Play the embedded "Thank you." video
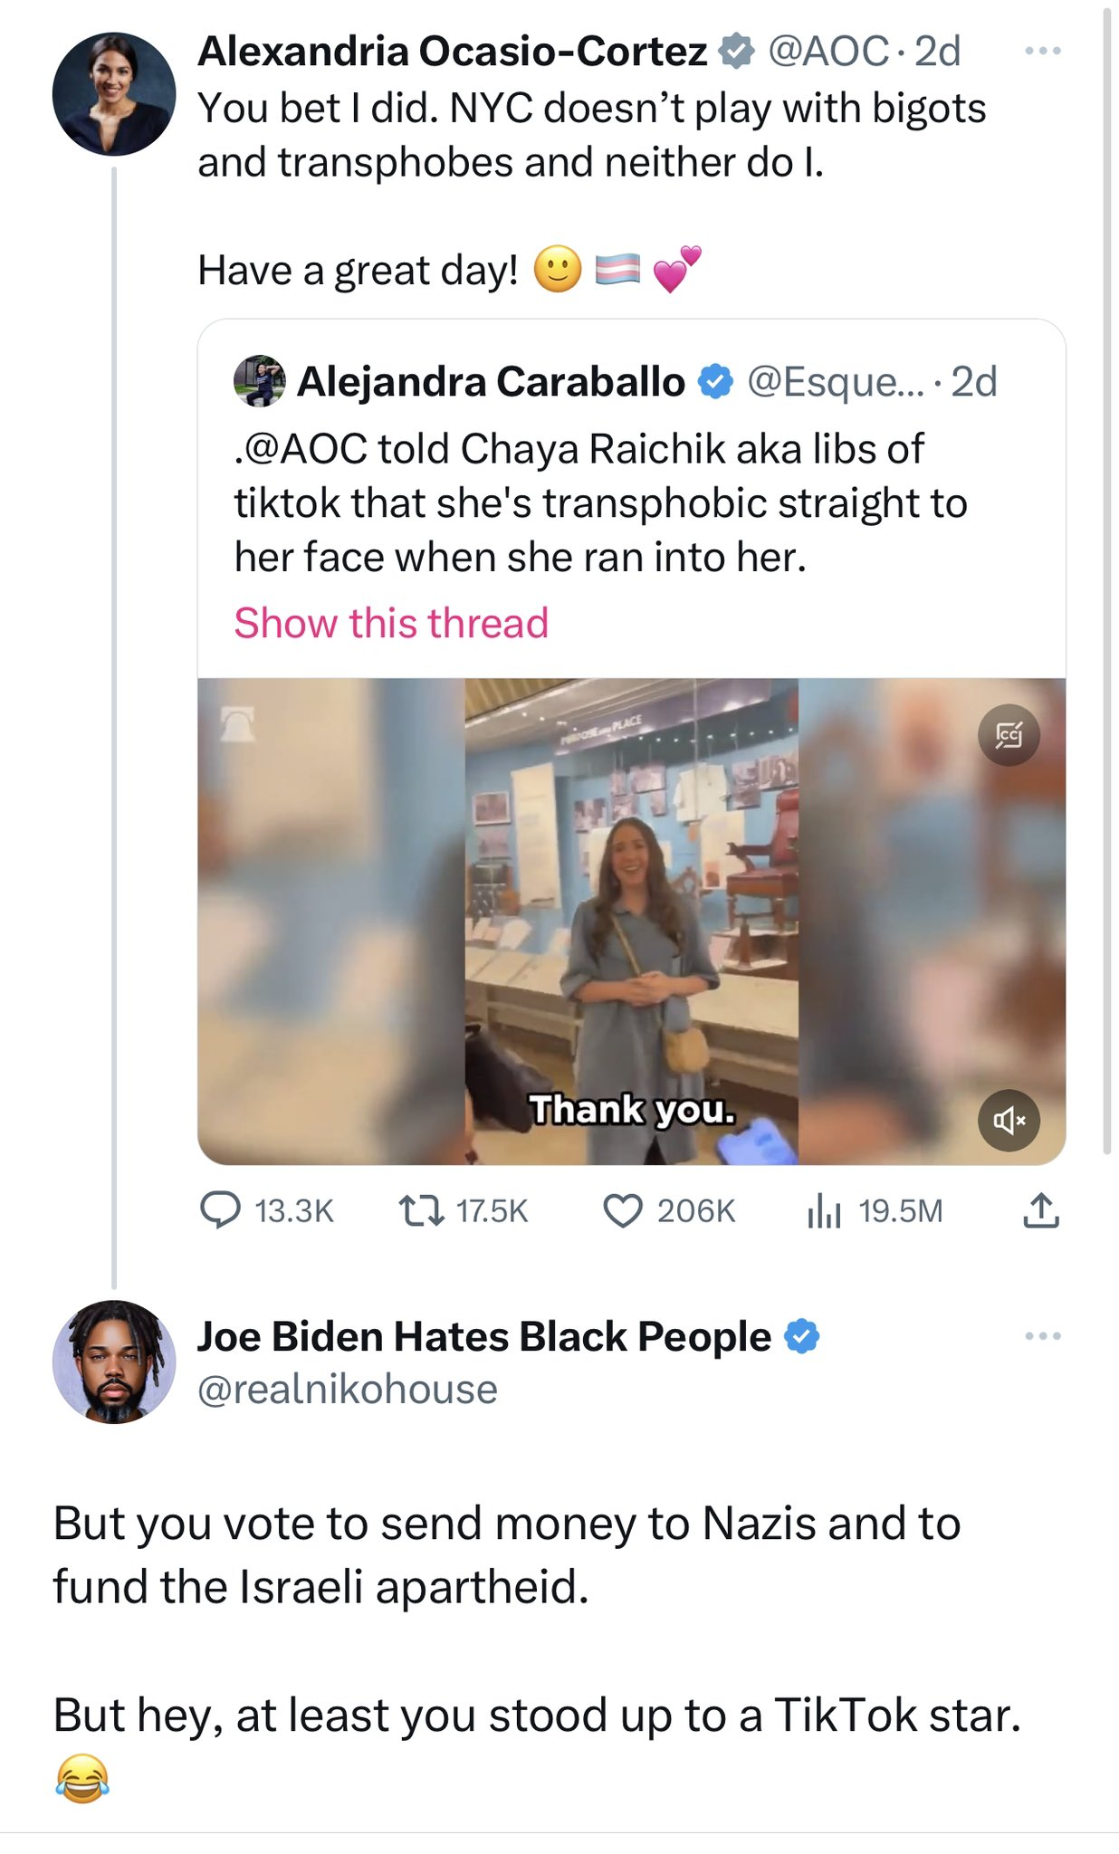Viewport: 1119px width, 1854px height. click(x=631, y=920)
